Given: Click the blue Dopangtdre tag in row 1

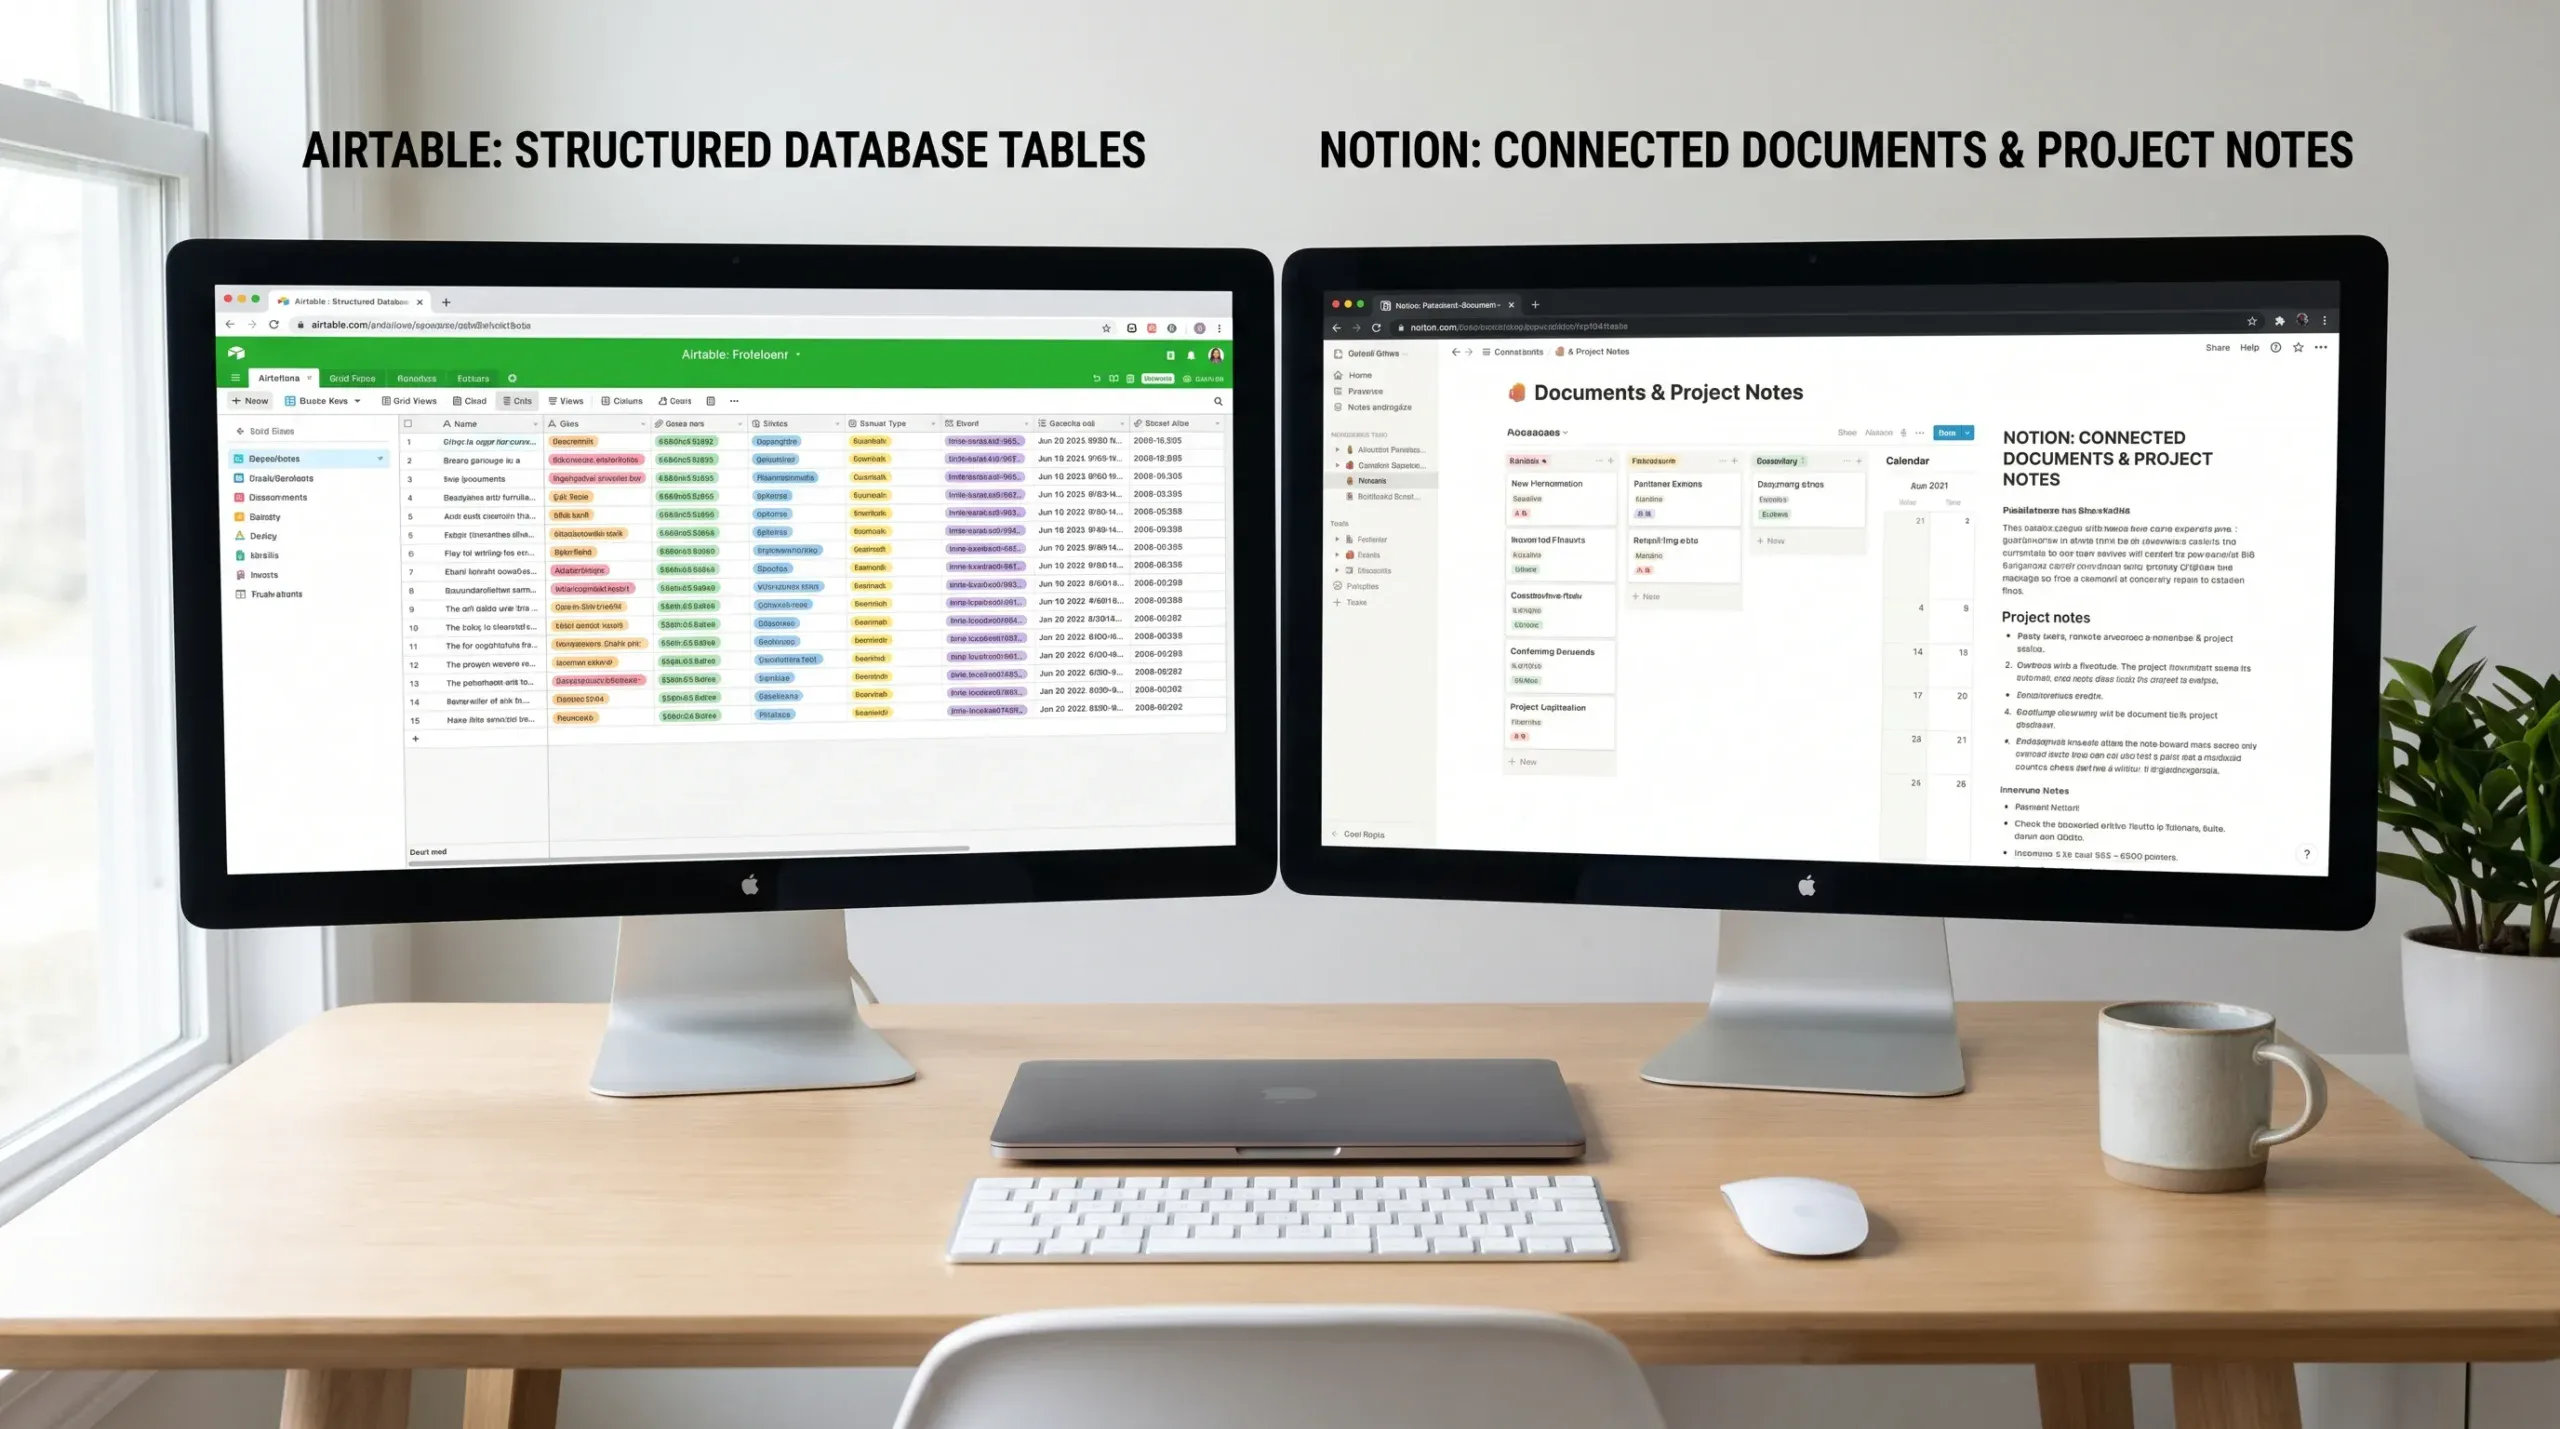Looking at the screenshot, I should coord(776,442).
